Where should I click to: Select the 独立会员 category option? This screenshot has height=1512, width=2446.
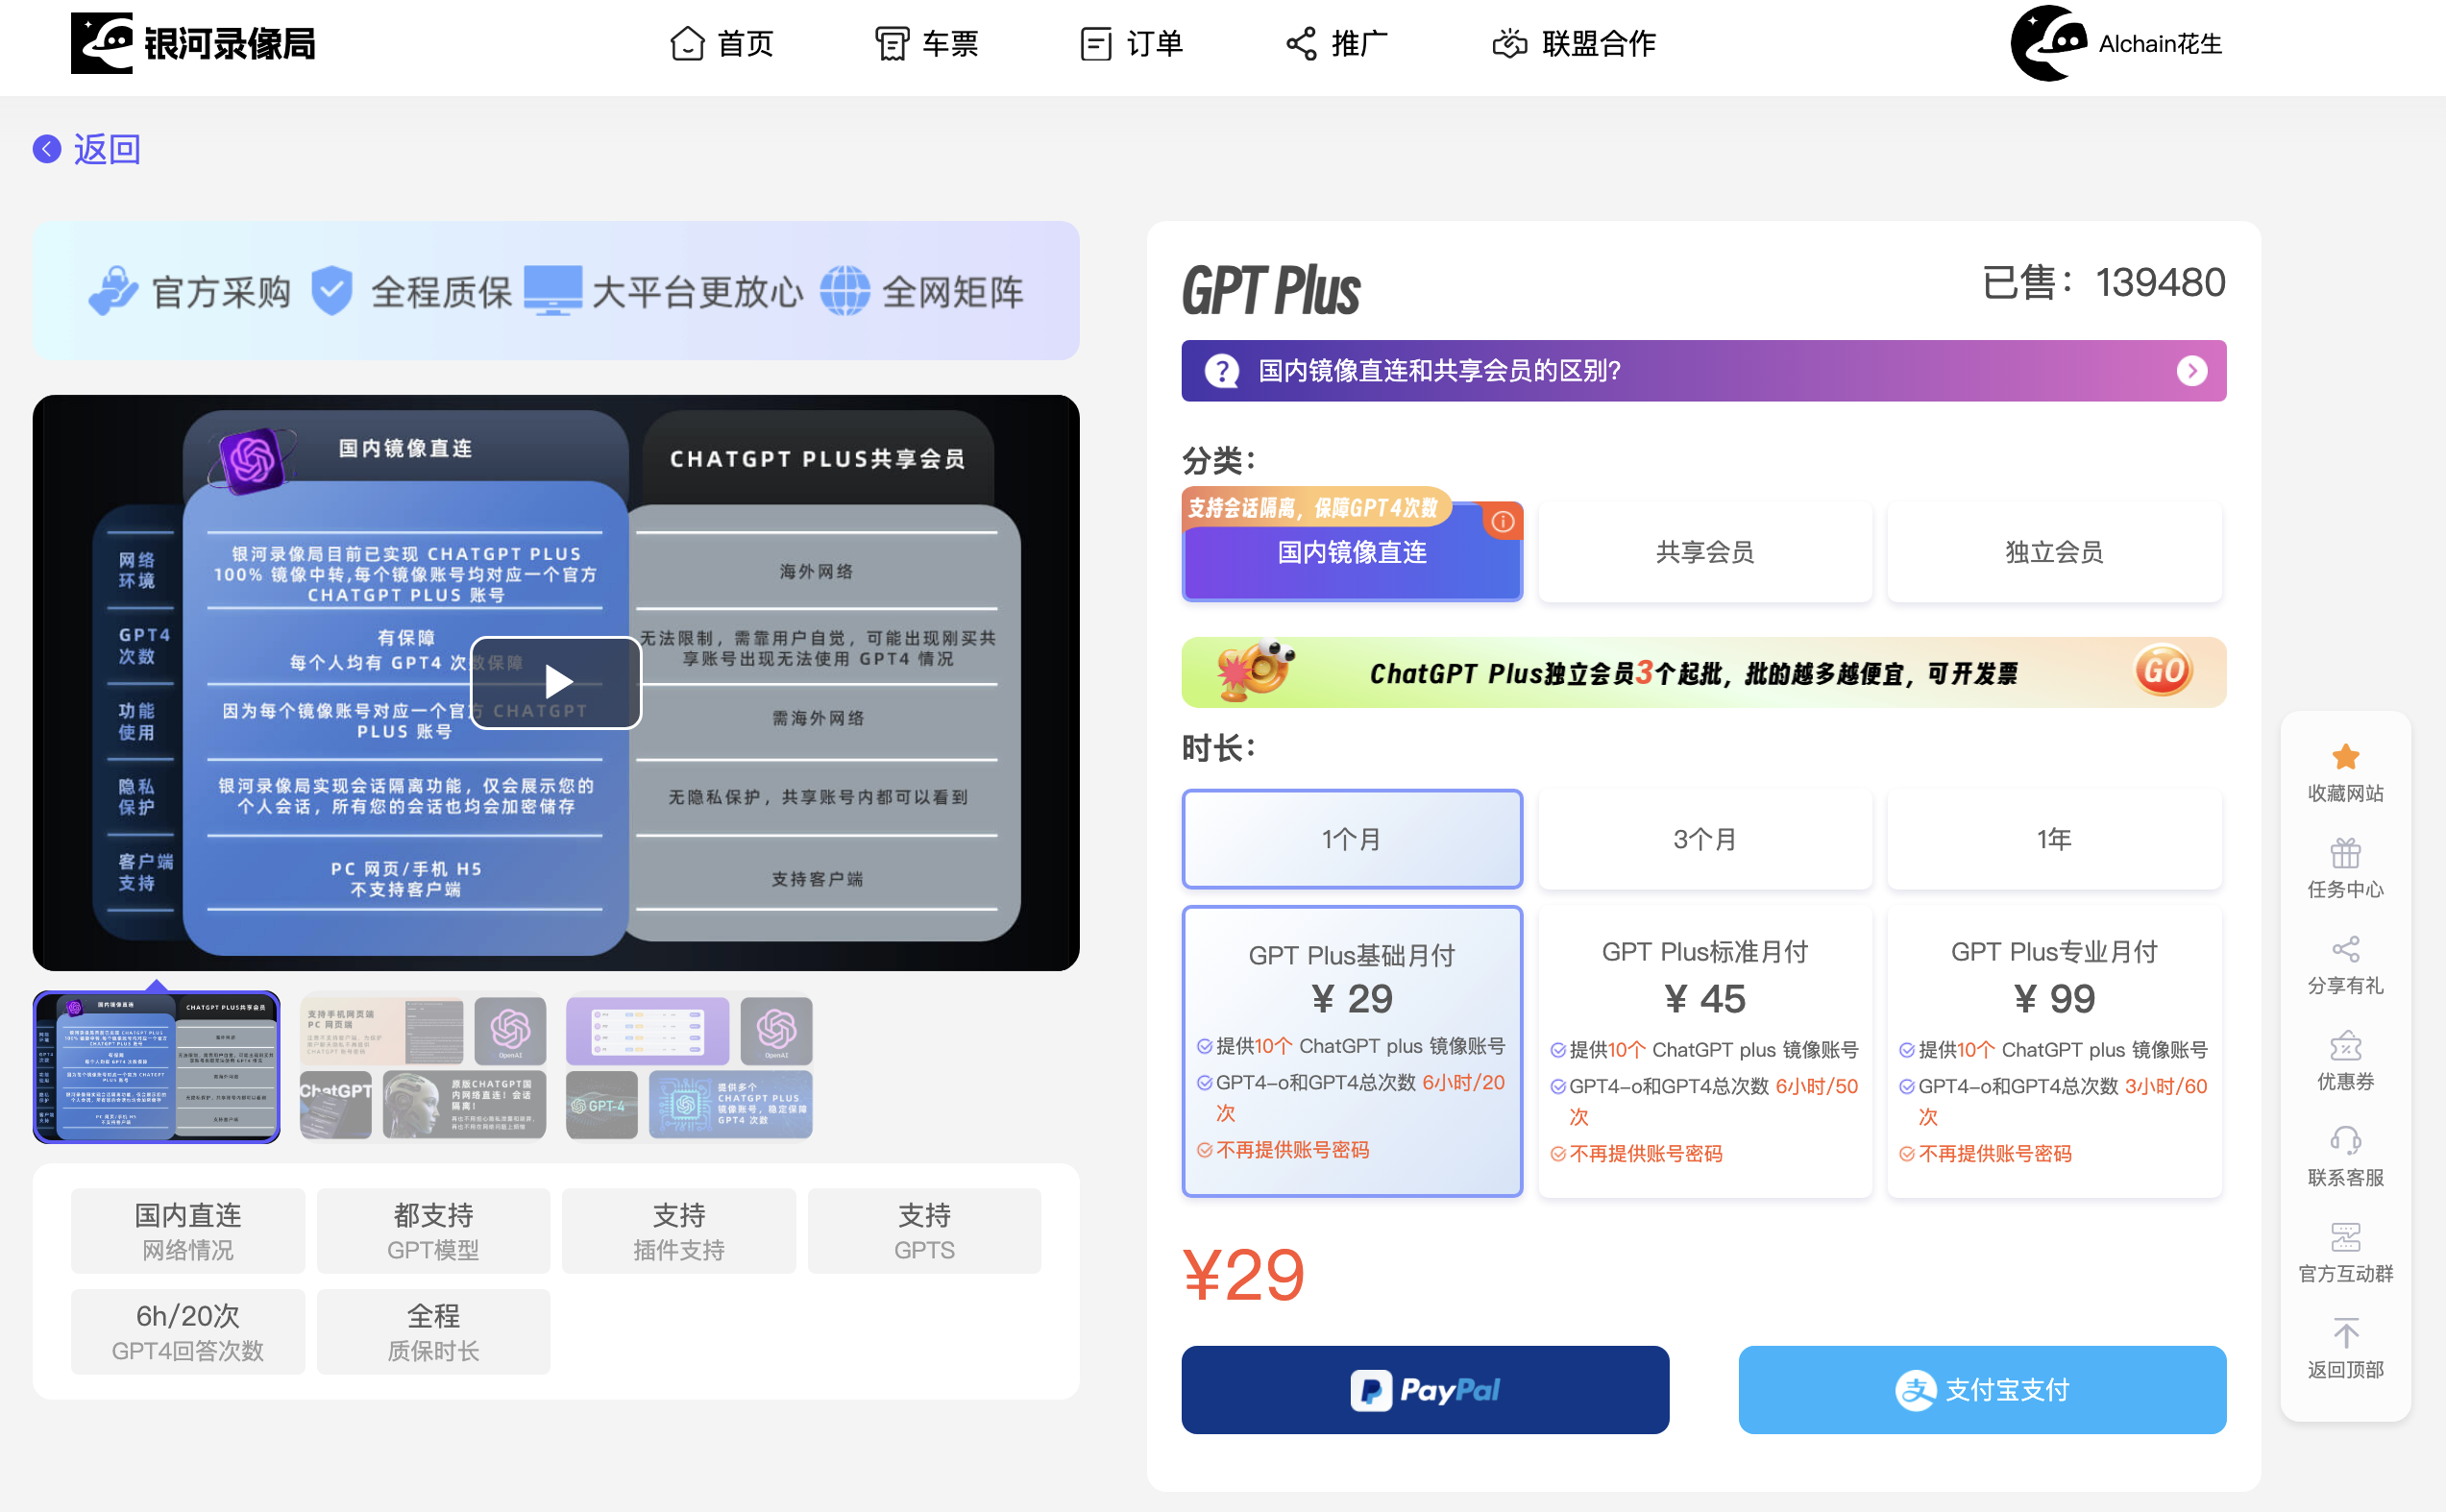[2054, 552]
